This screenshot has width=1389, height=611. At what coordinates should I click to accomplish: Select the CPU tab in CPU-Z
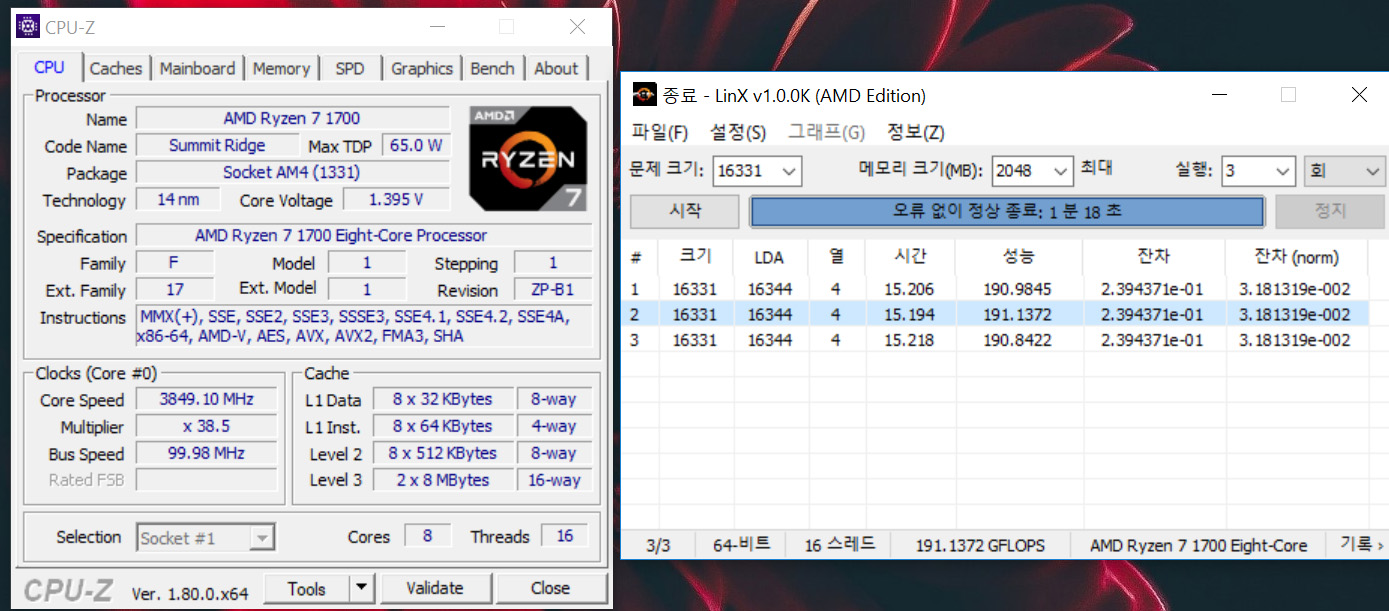[x=49, y=67]
